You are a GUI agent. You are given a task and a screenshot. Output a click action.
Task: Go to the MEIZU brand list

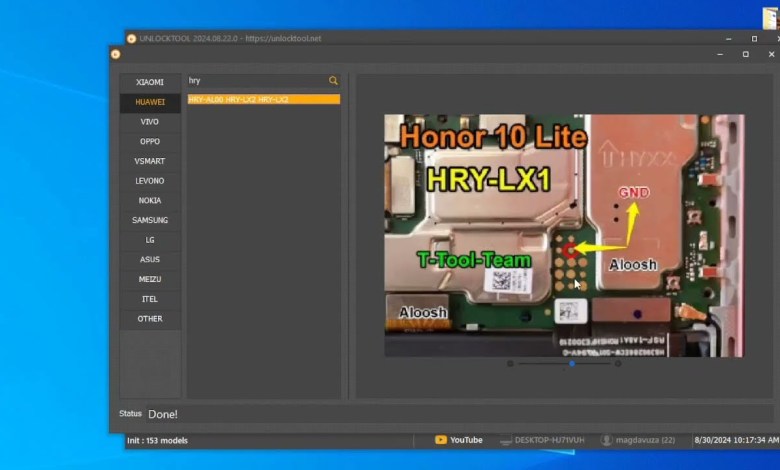click(150, 279)
